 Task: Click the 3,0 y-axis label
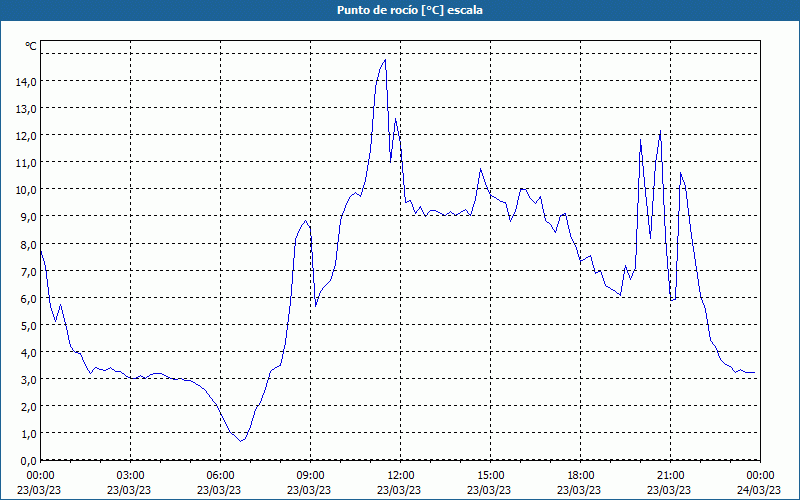click(x=28, y=379)
